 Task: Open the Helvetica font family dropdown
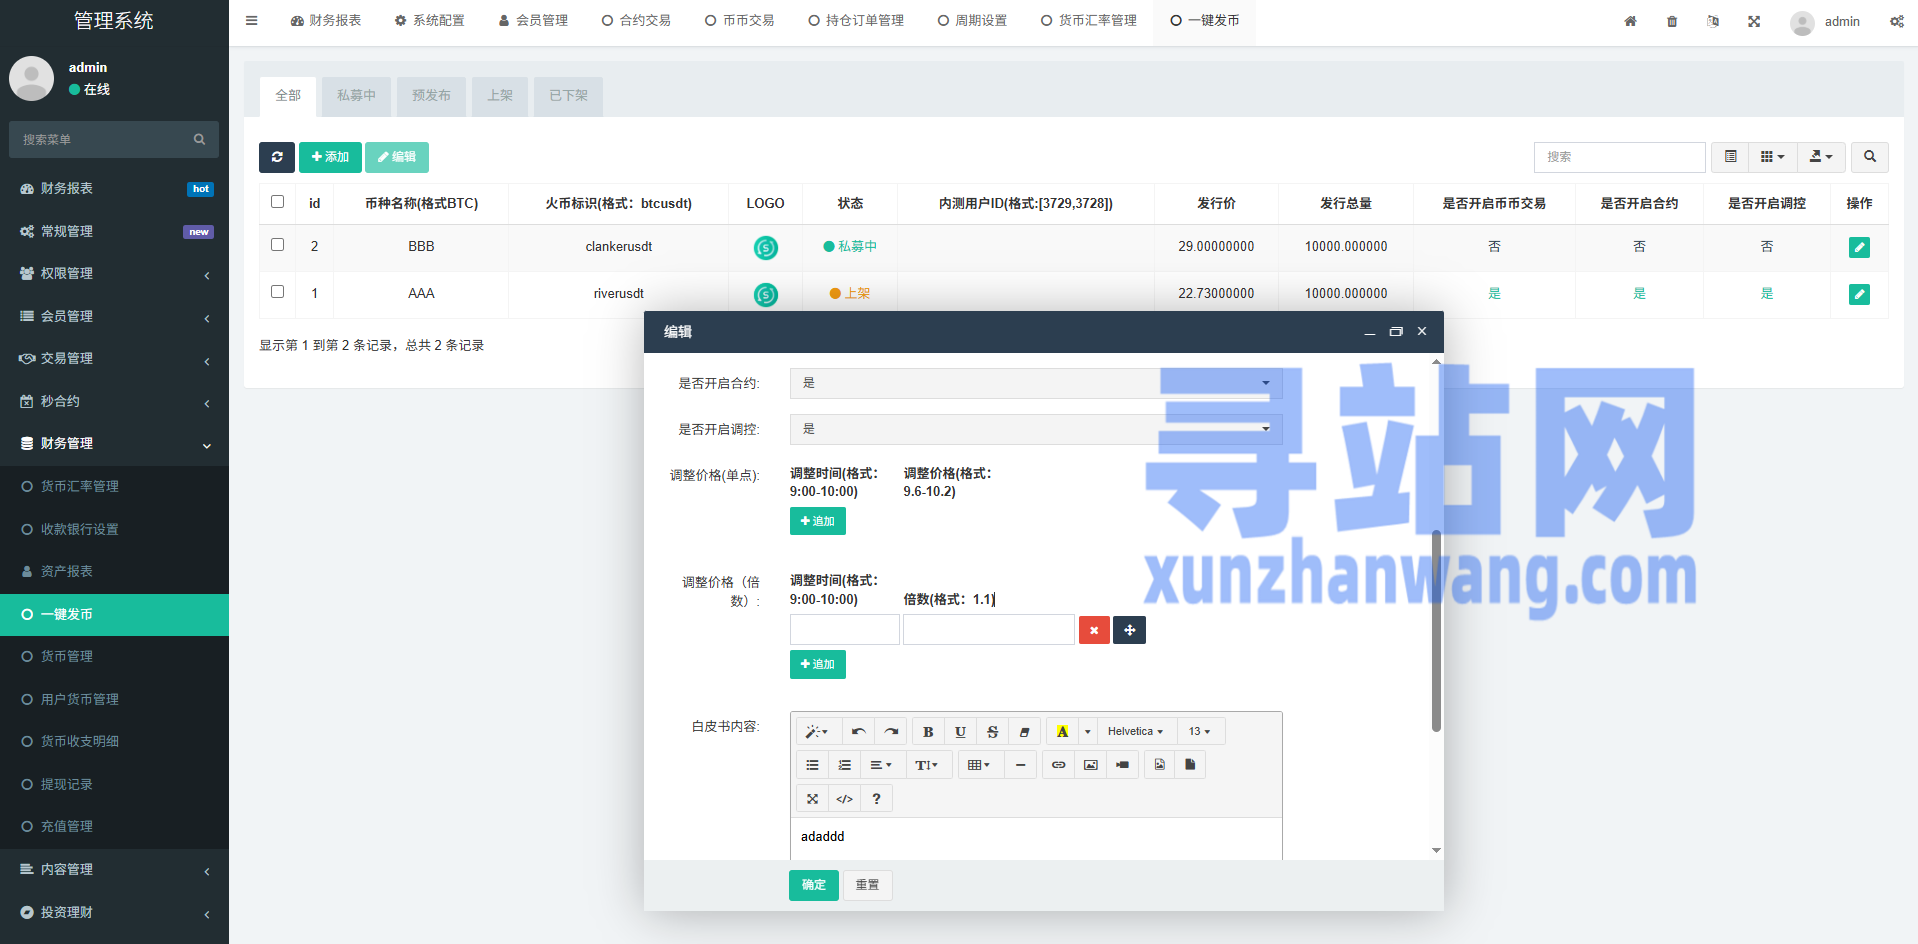pos(1136,732)
